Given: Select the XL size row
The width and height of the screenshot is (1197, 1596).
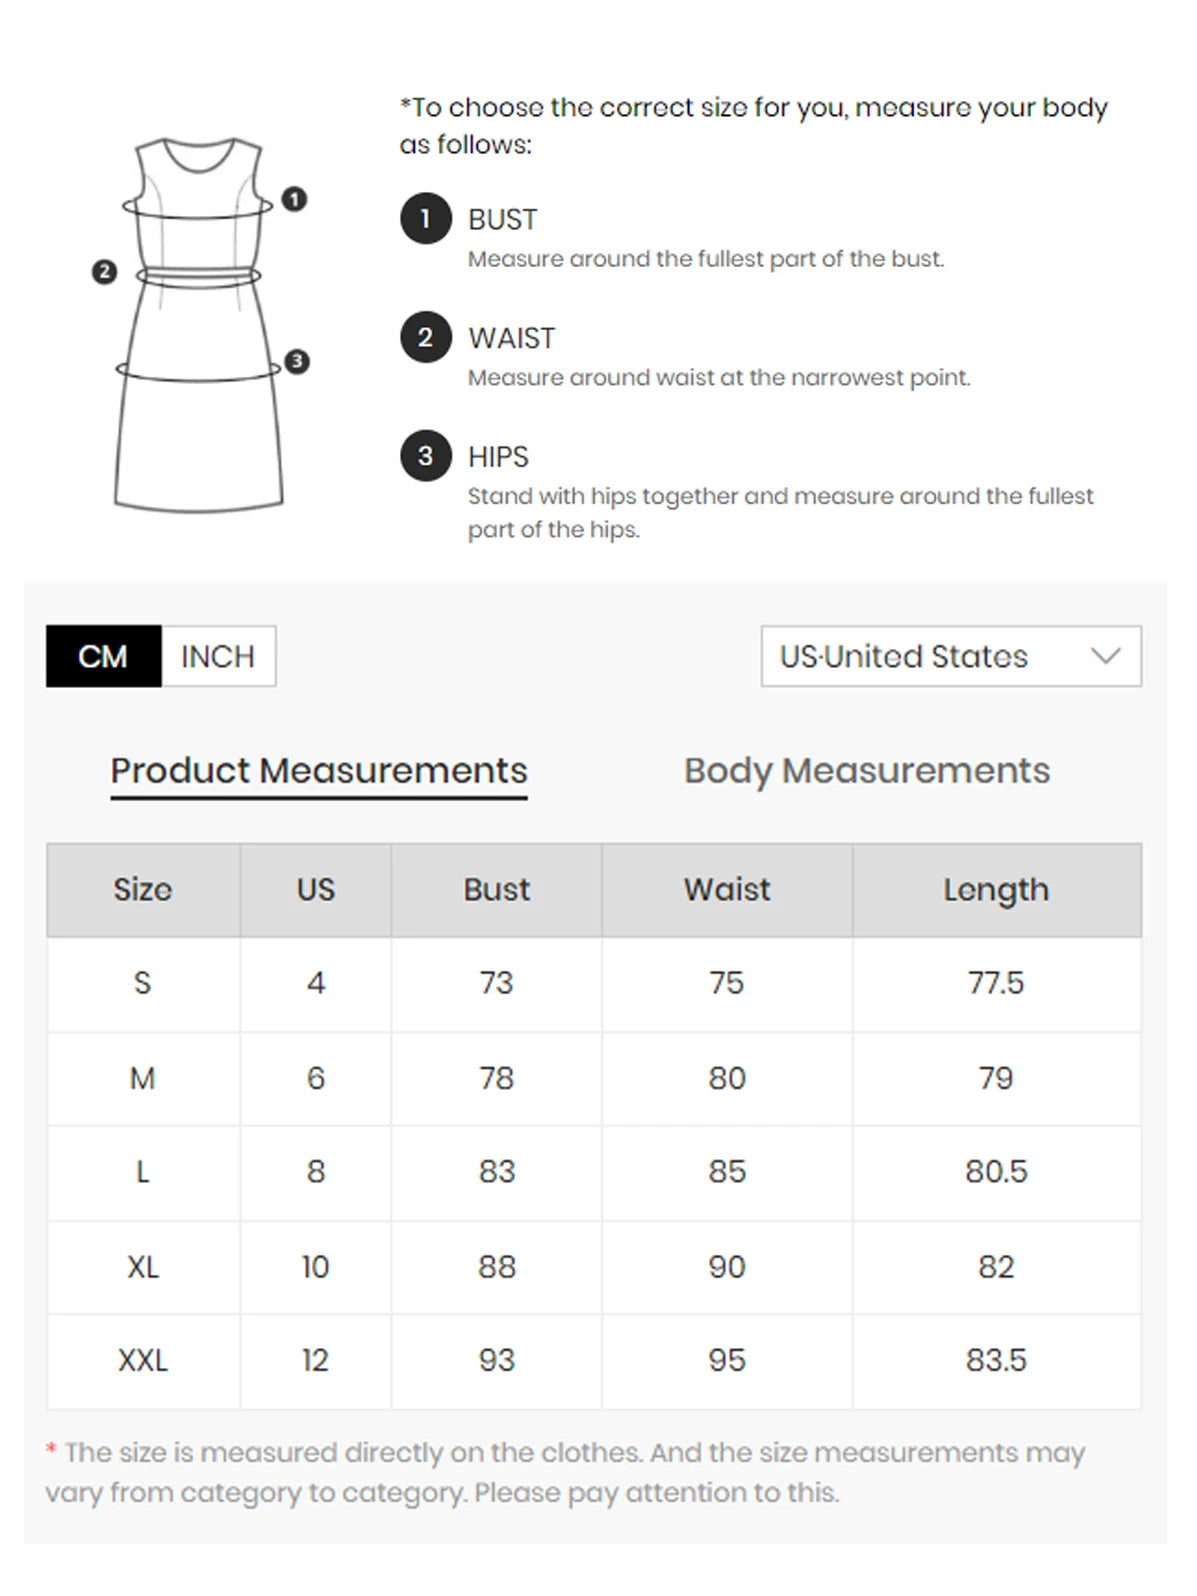Looking at the screenshot, I should (594, 1267).
